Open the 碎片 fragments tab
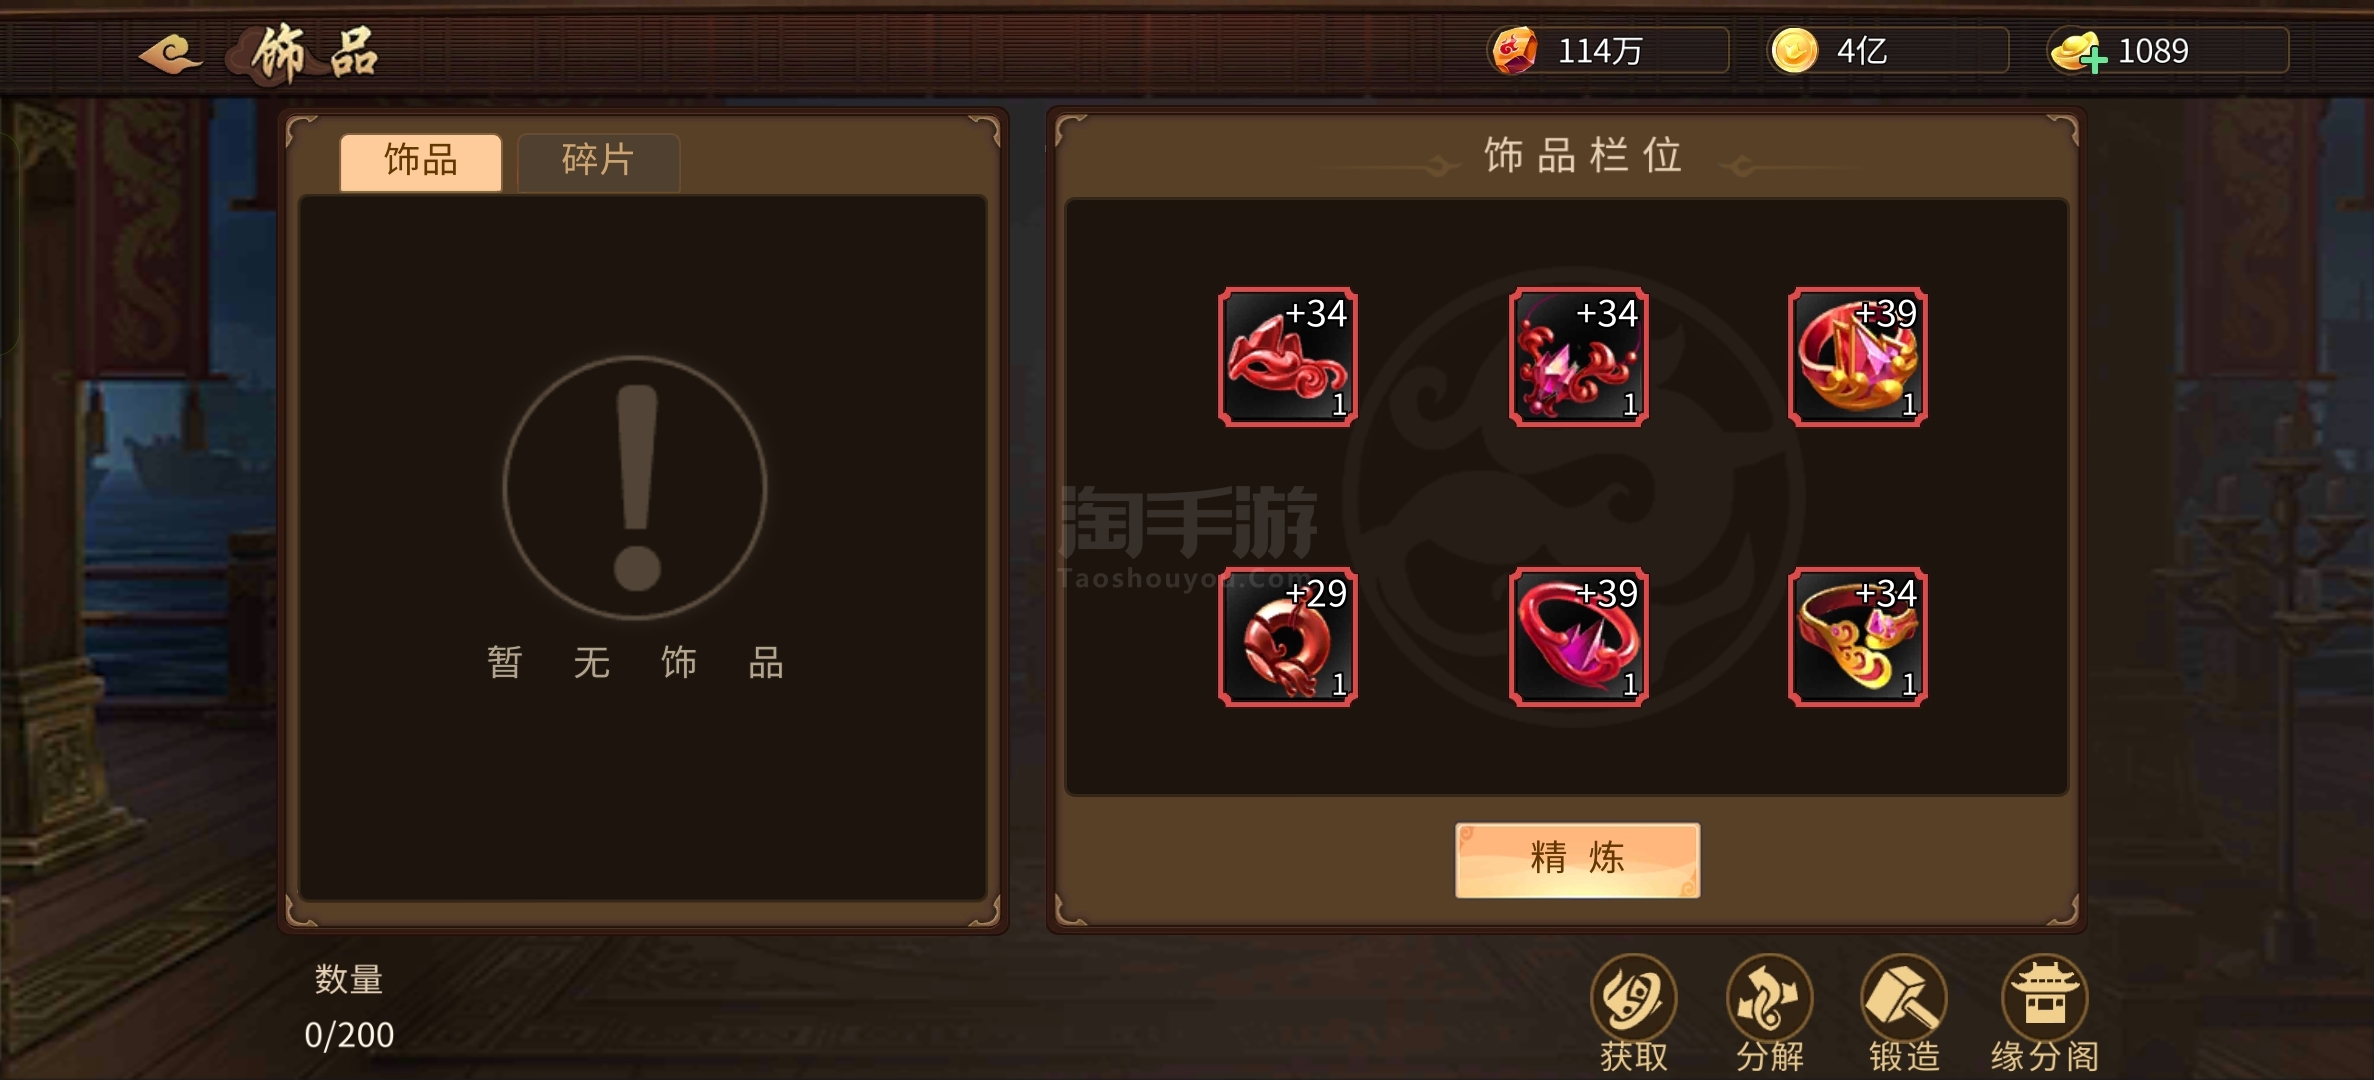This screenshot has width=2374, height=1080. (x=598, y=161)
